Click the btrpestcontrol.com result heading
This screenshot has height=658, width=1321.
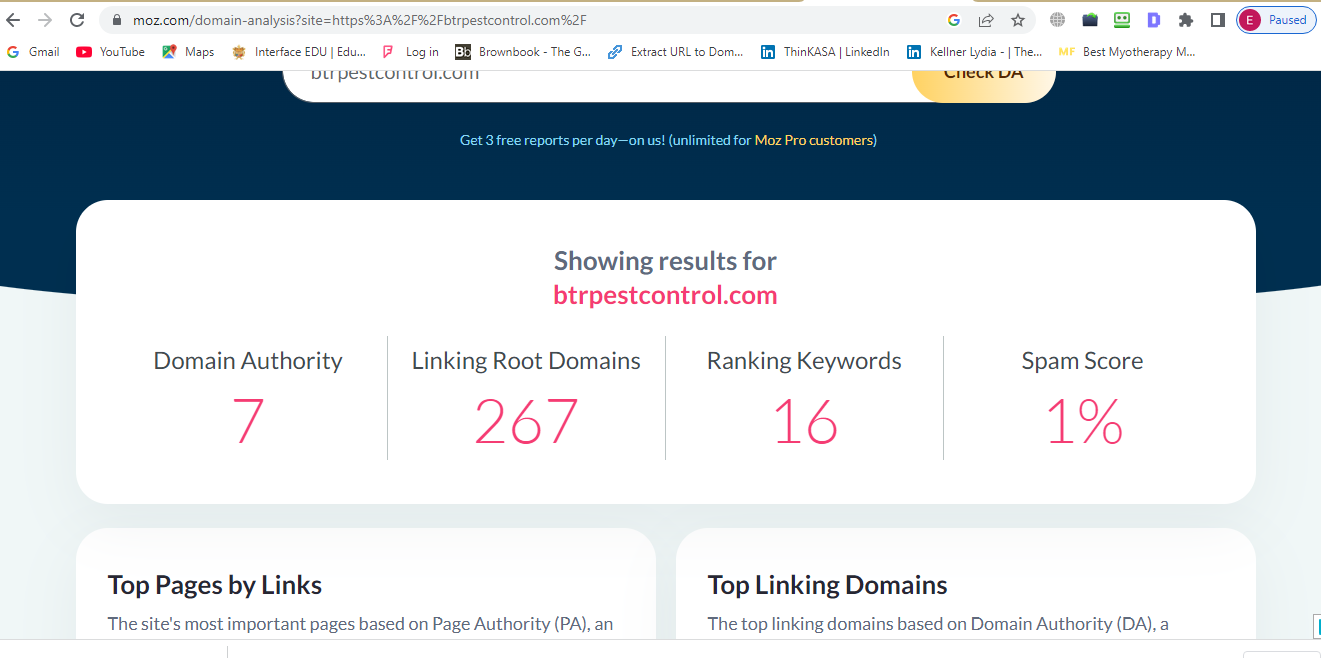click(x=665, y=295)
